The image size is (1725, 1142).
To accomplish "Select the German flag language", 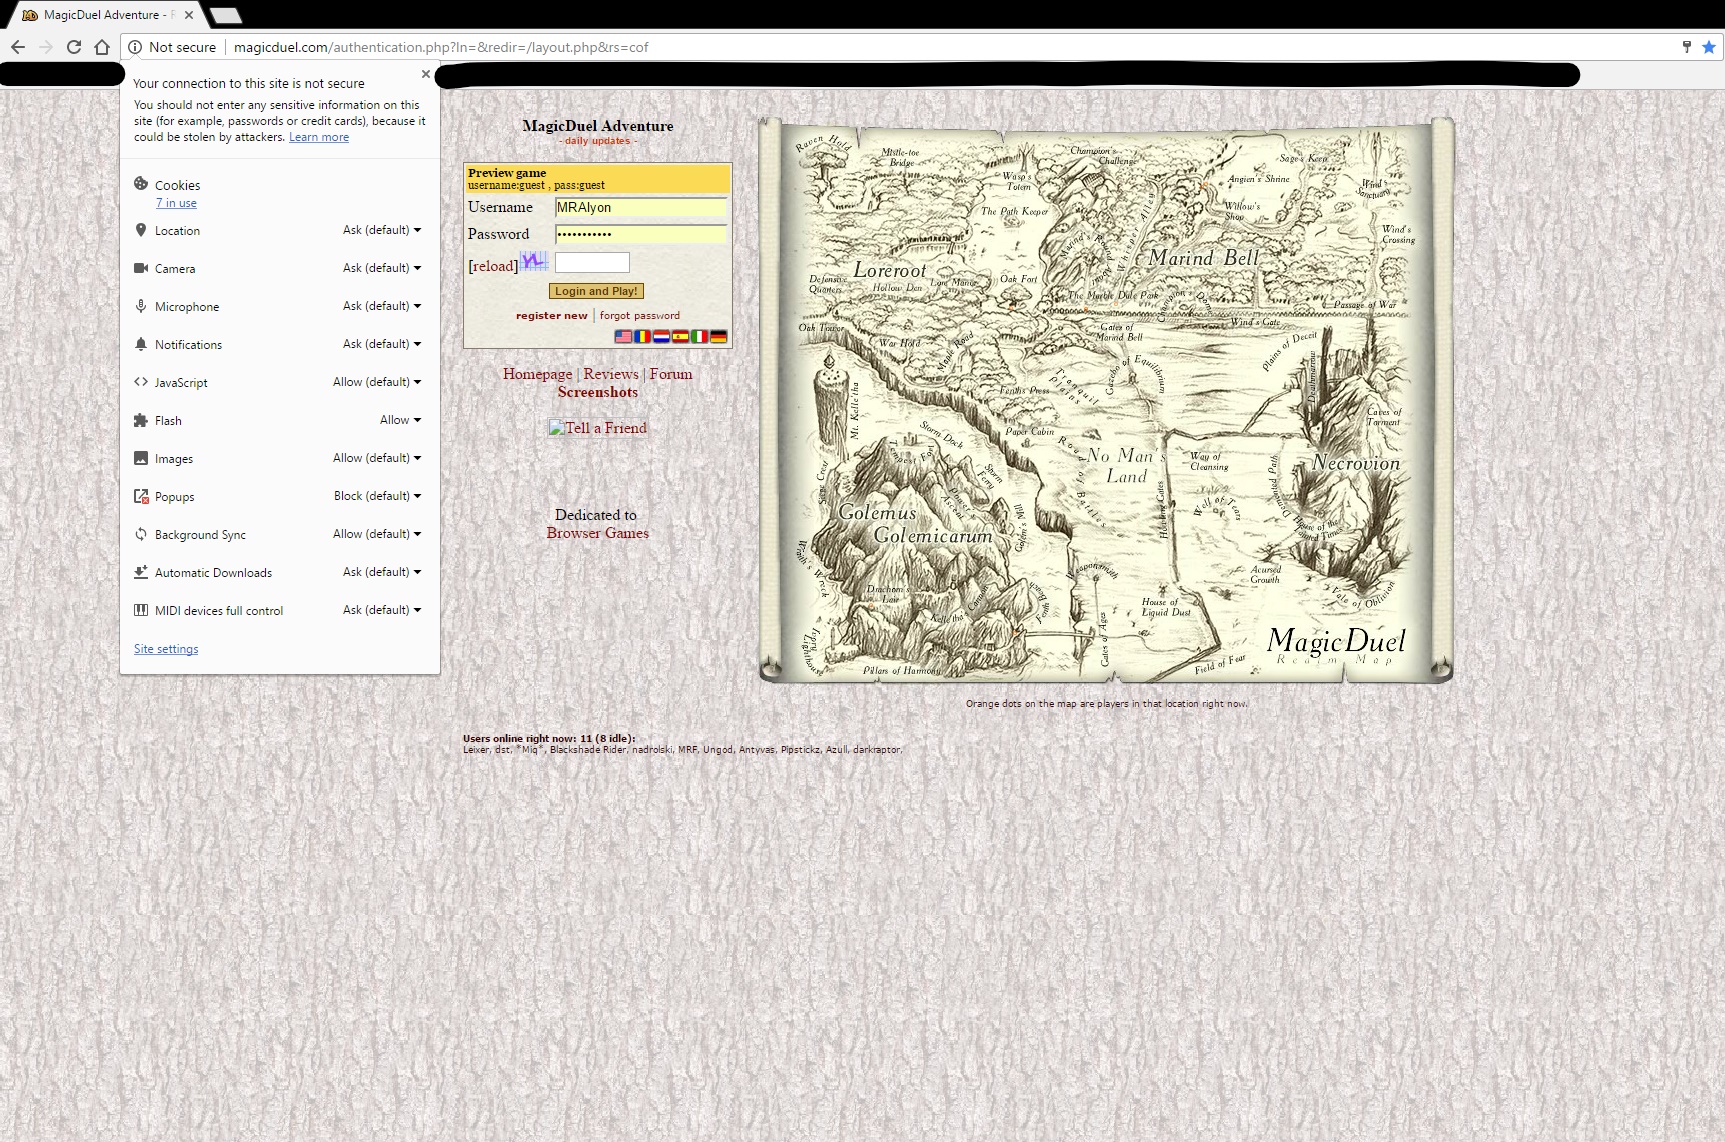I will [718, 337].
